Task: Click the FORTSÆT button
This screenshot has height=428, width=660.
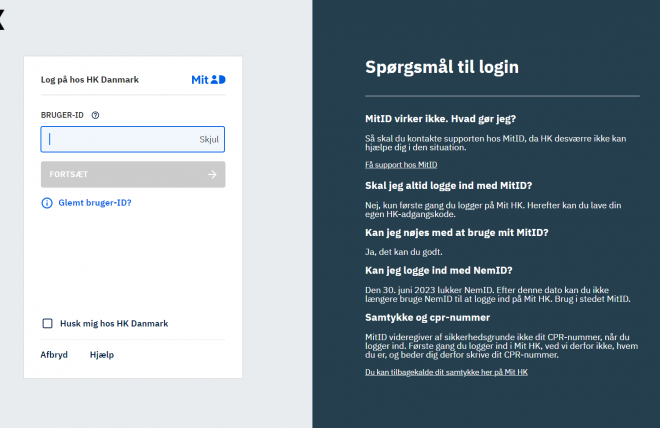Action: [x=133, y=174]
